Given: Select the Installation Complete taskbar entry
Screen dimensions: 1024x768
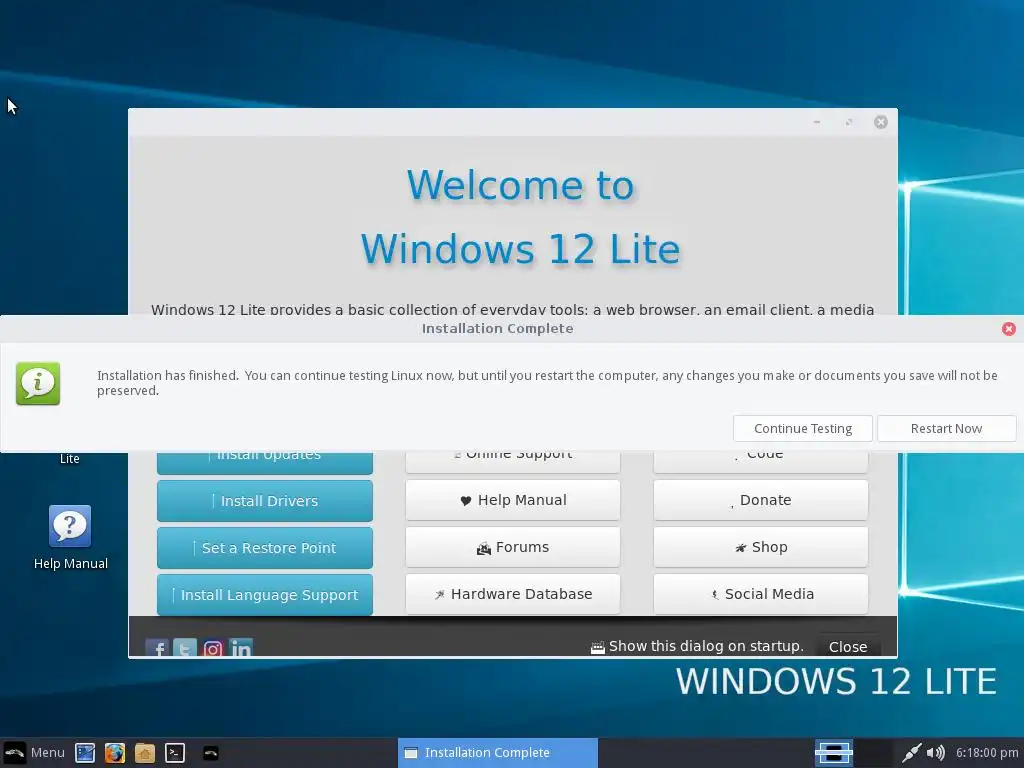Looking at the screenshot, I should [498, 752].
